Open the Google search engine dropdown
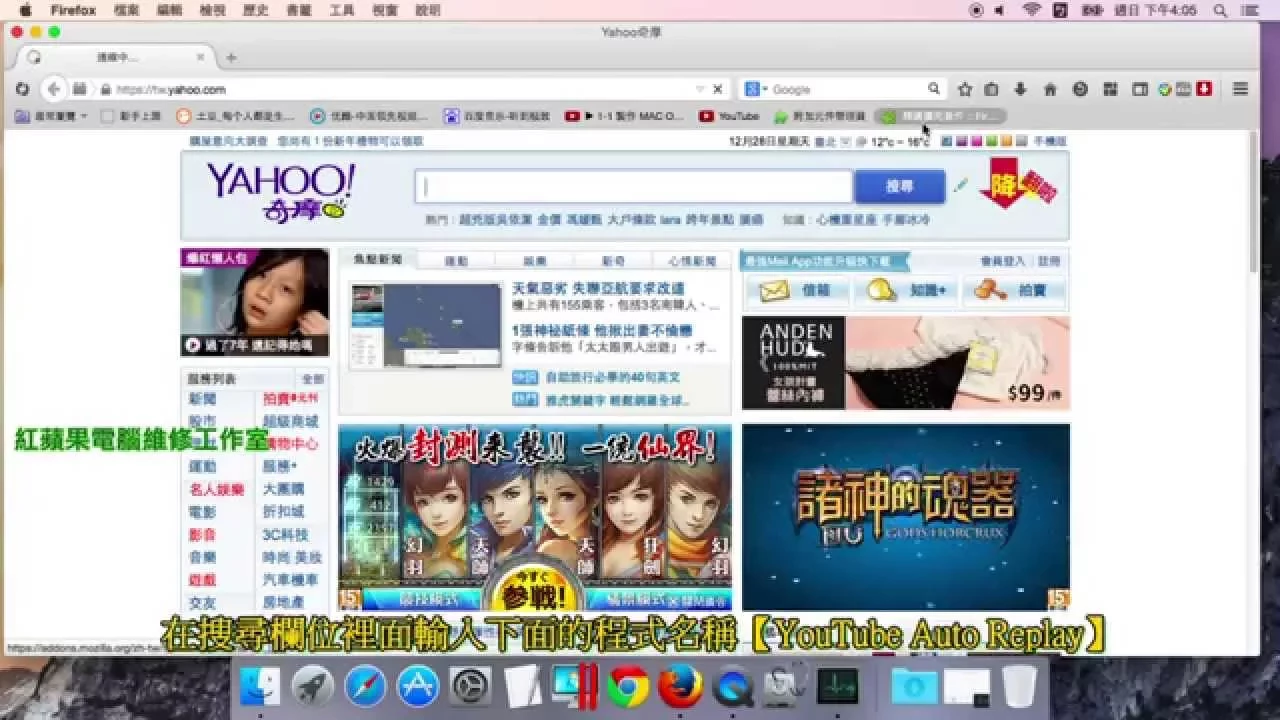1280x720 pixels. click(756, 89)
